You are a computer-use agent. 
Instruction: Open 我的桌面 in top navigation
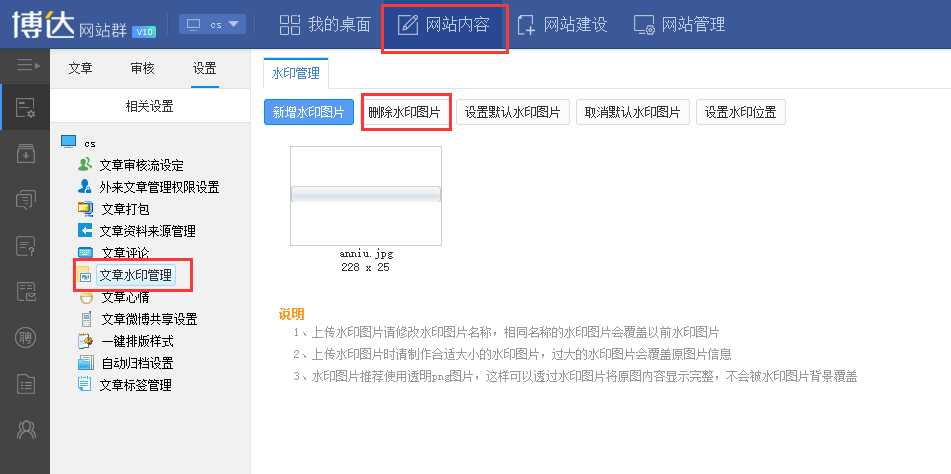coord(324,24)
